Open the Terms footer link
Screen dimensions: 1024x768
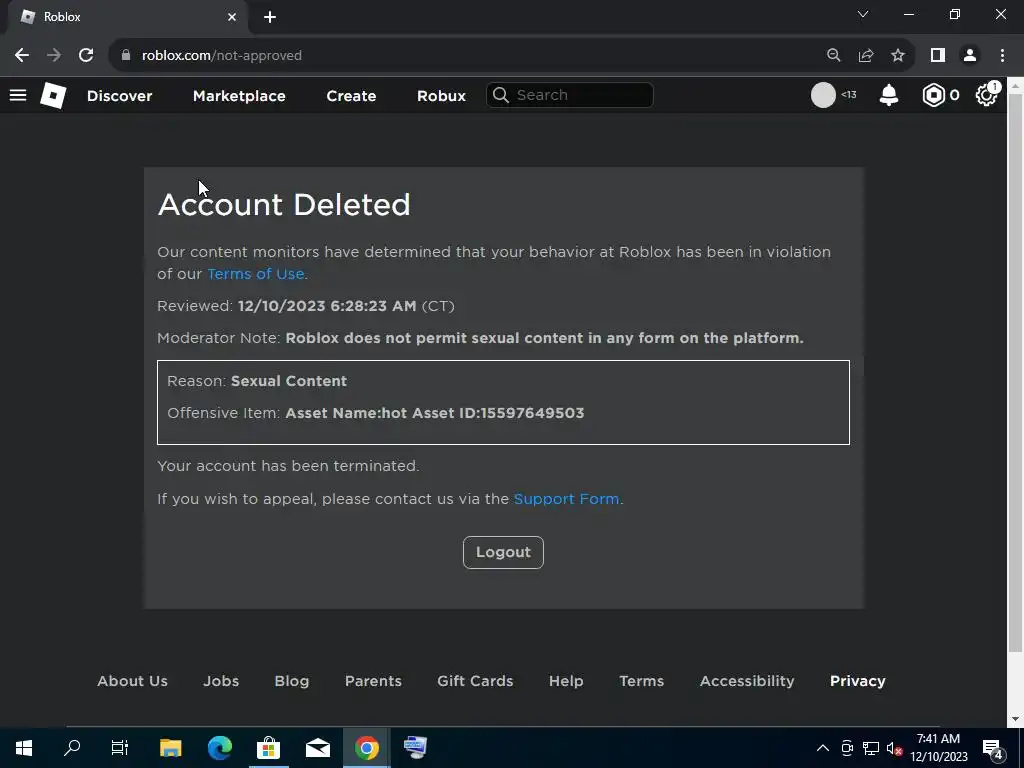(641, 680)
